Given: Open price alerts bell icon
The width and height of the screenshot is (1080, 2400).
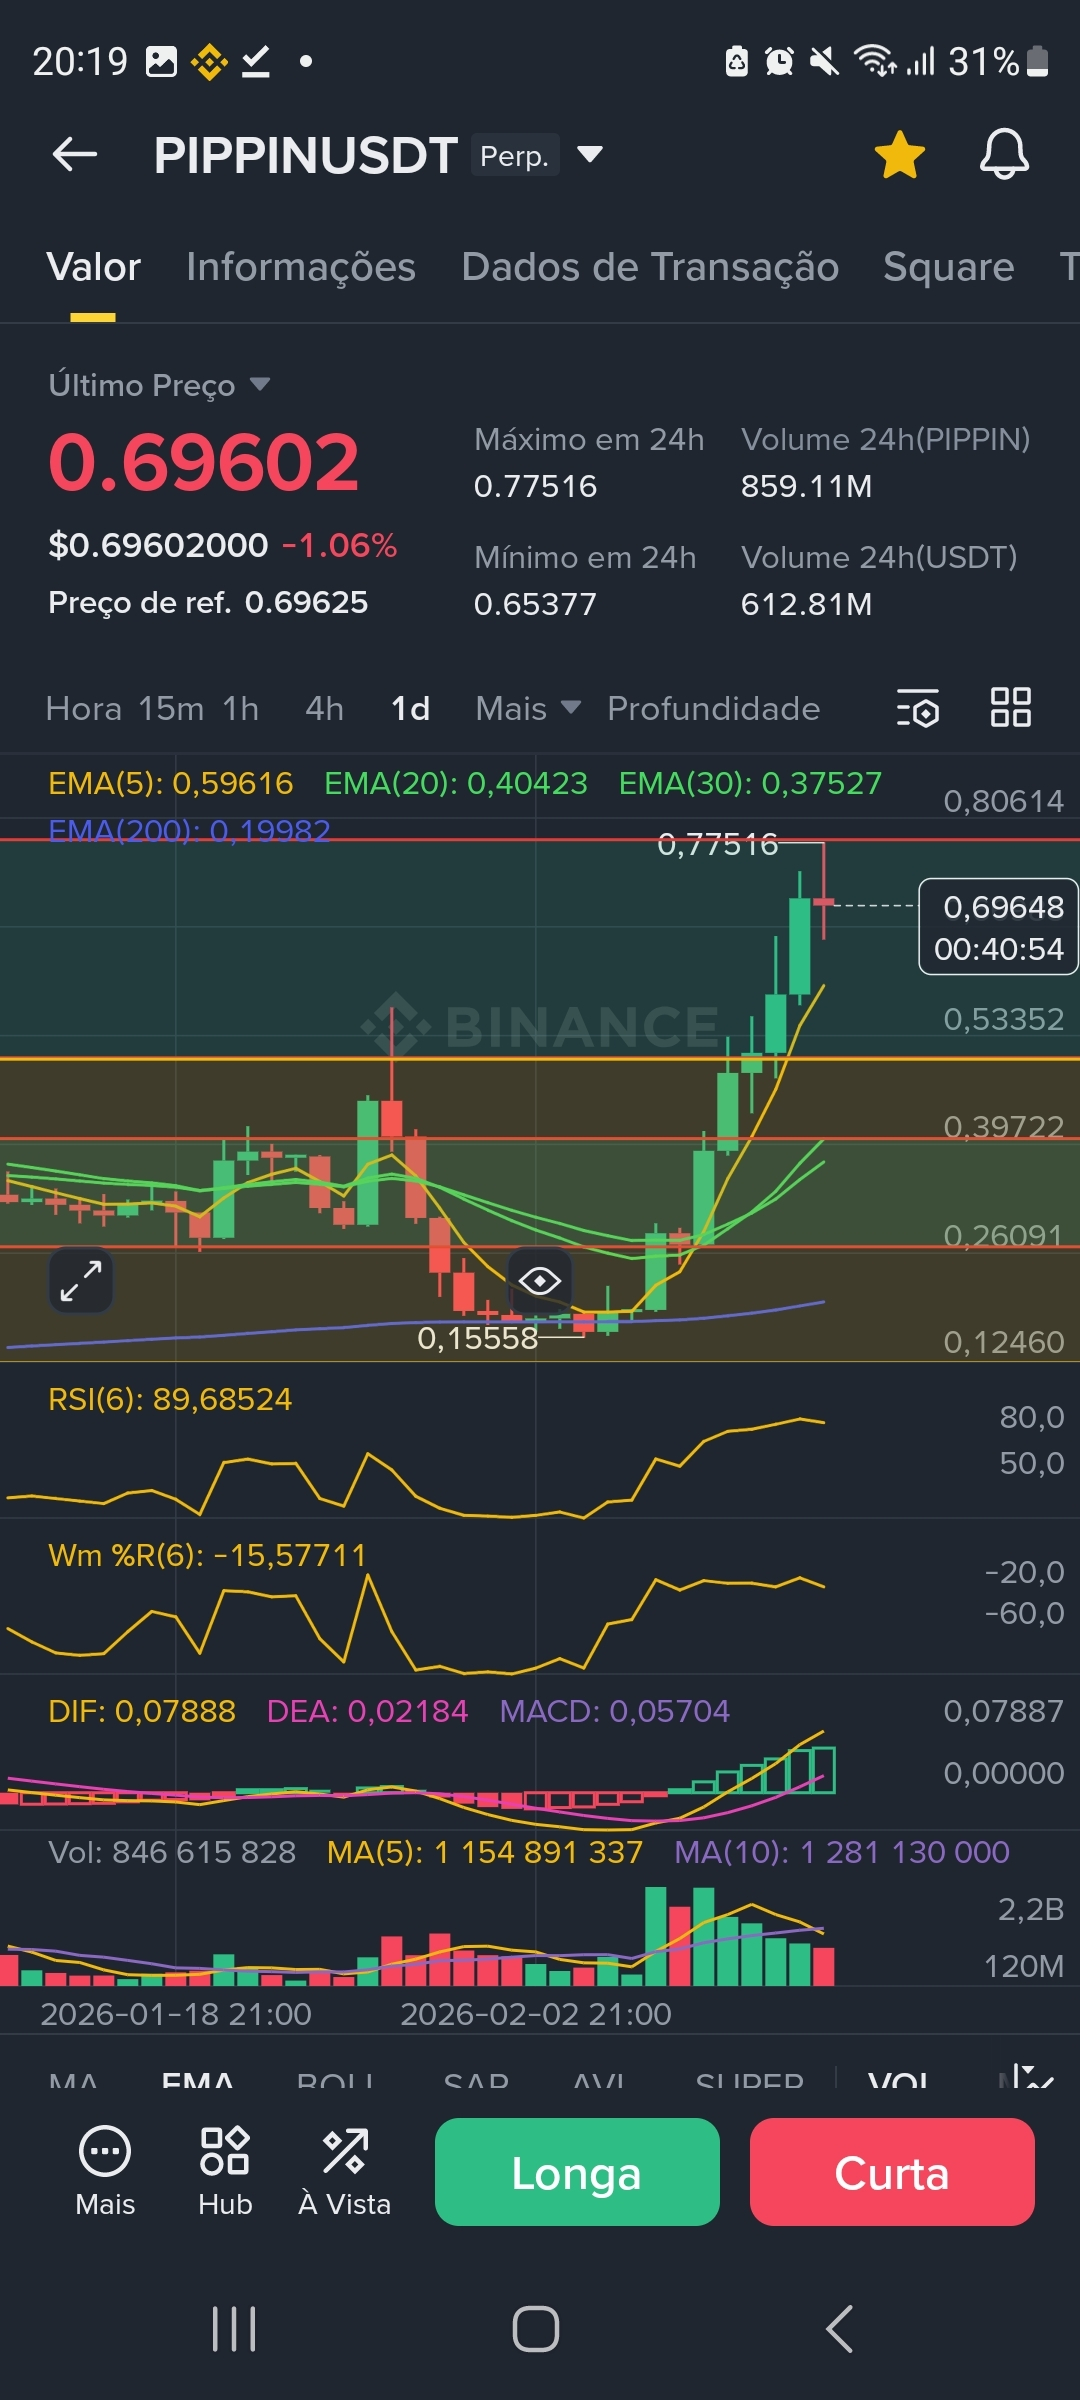Looking at the screenshot, I should [x=1004, y=155].
